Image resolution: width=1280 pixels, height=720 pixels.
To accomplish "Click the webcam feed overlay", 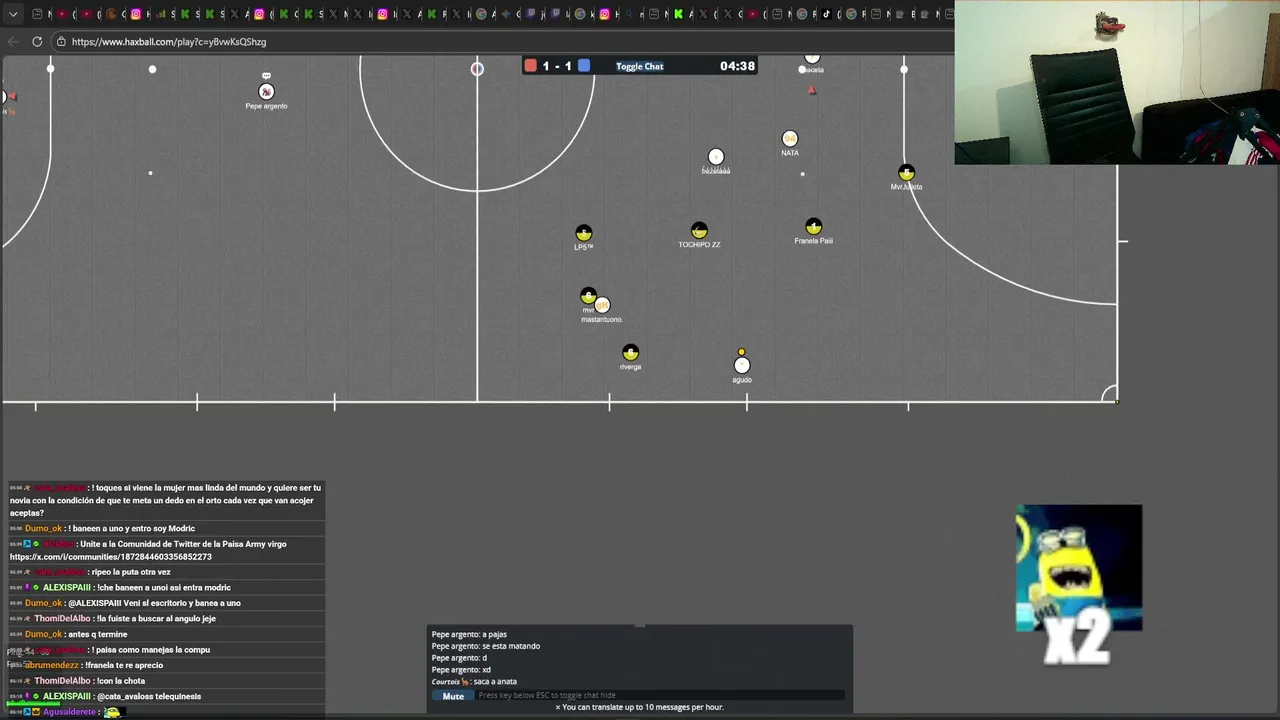I will pos(1117,82).
